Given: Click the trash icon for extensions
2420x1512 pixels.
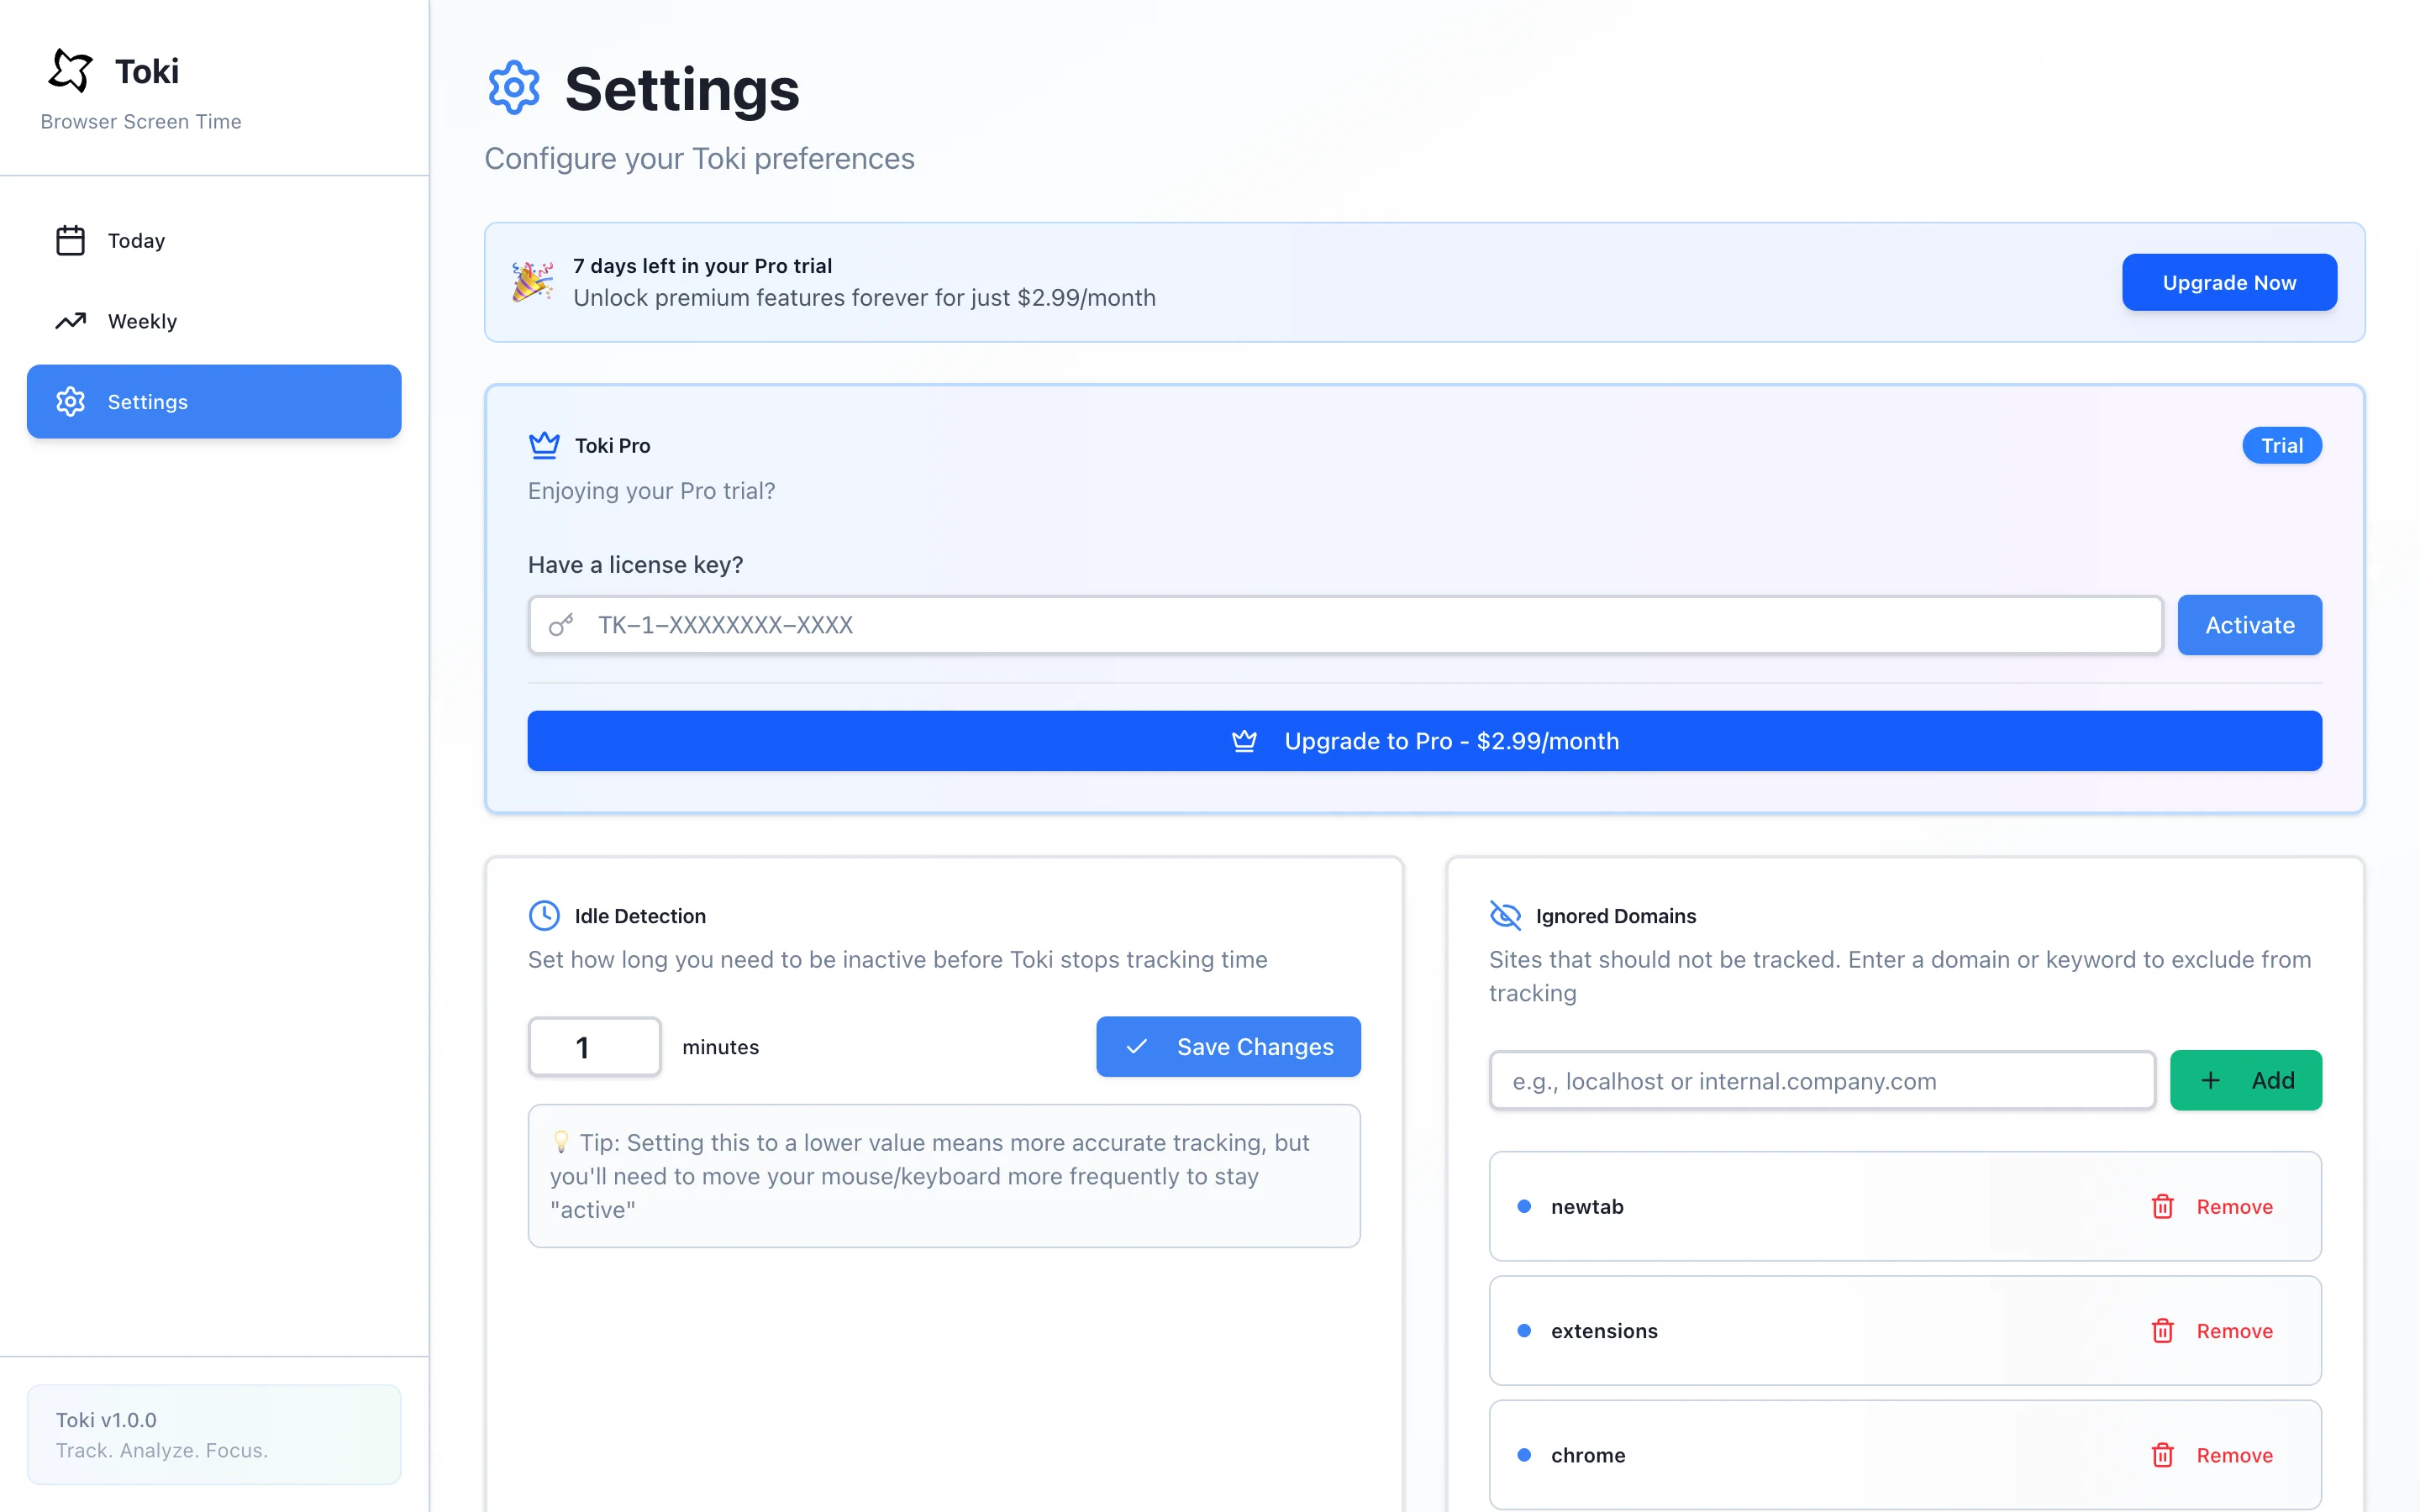Looking at the screenshot, I should (2162, 1330).
